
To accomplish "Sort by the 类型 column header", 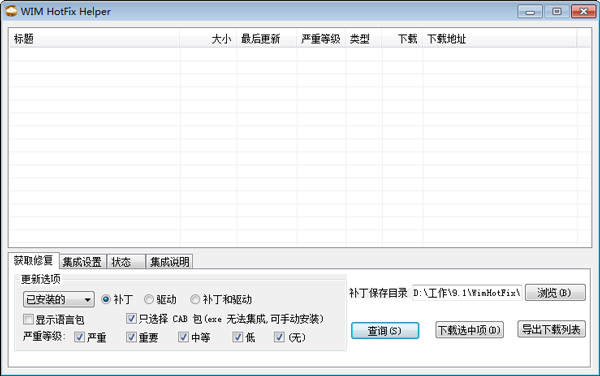I will pyautogui.click(x=364, y=39).
